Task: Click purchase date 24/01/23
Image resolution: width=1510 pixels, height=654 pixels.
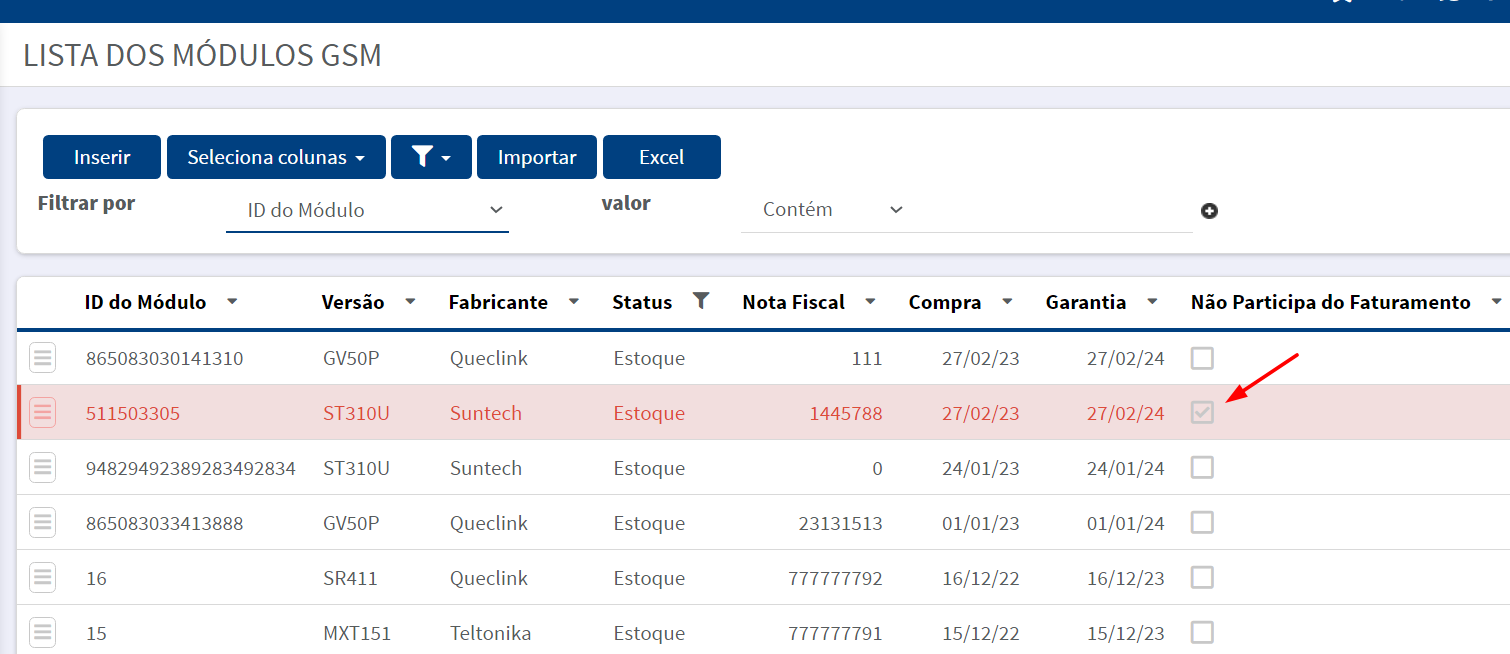Action: tap(981, 468)
